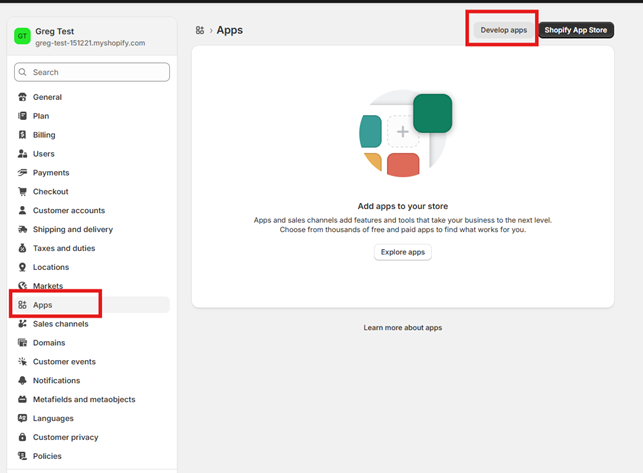Click the Develop apps button
The height and width of the screenshot is (473, 643).
504,30
